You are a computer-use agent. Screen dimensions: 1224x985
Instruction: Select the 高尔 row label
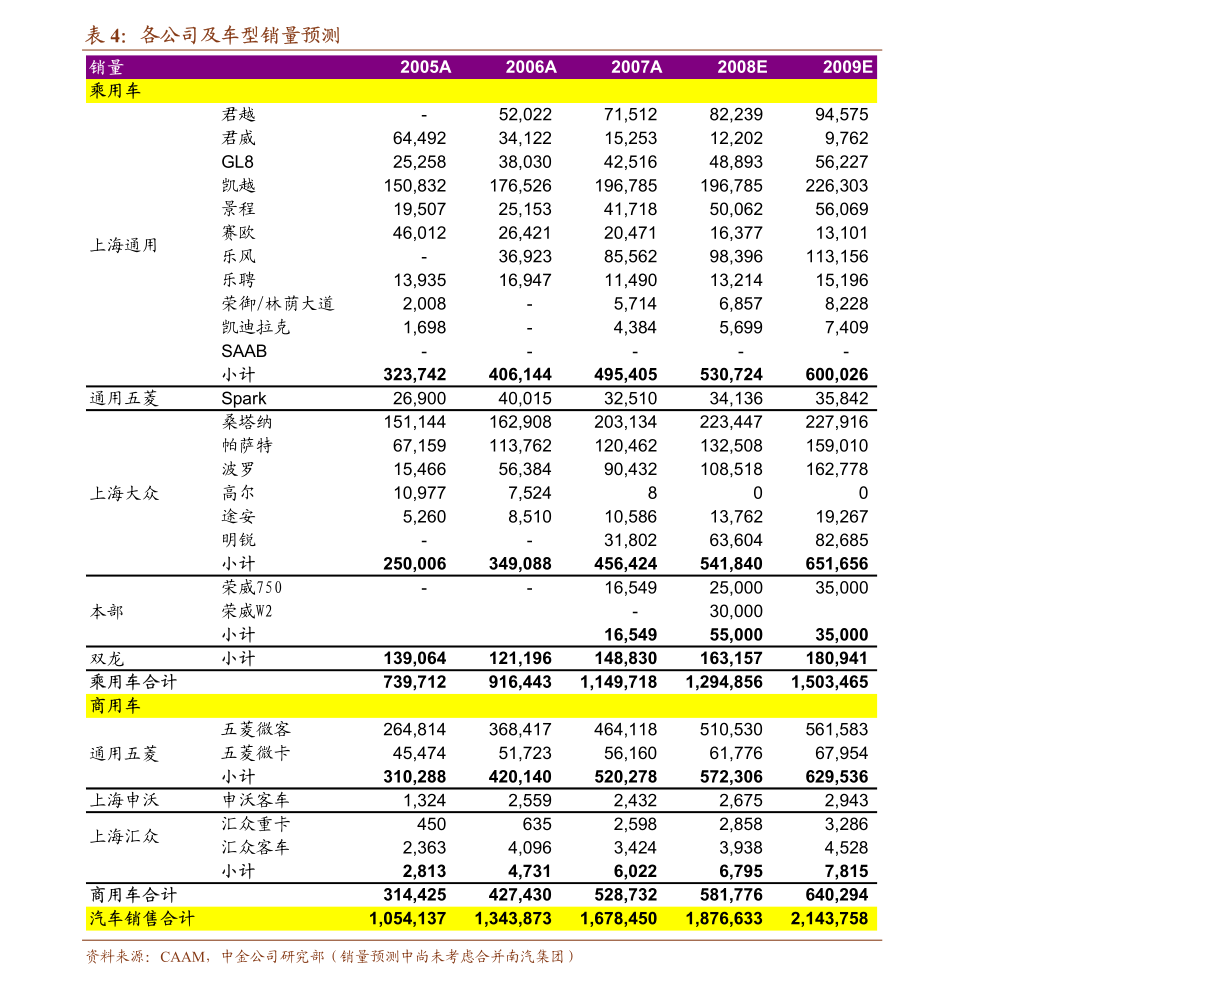click(x=238, y=493)
